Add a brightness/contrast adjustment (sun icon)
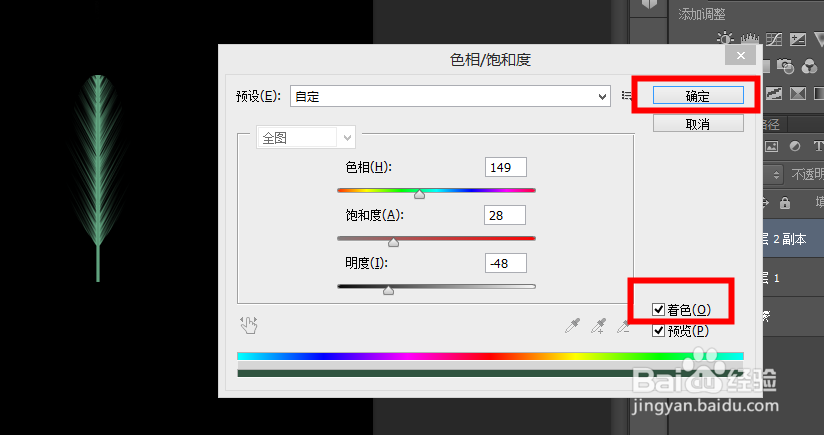824x435 pixels. coord(725,39)
